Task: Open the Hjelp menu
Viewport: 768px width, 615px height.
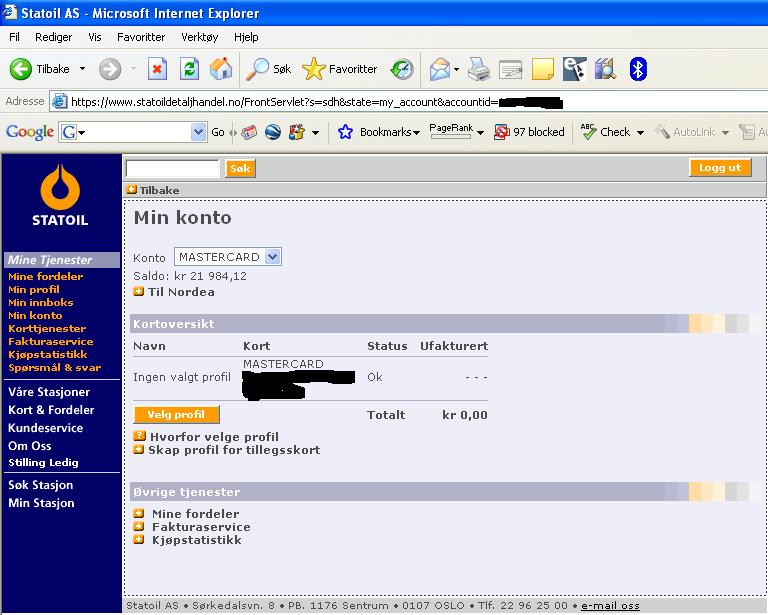Action: click(x=246, y=37)
